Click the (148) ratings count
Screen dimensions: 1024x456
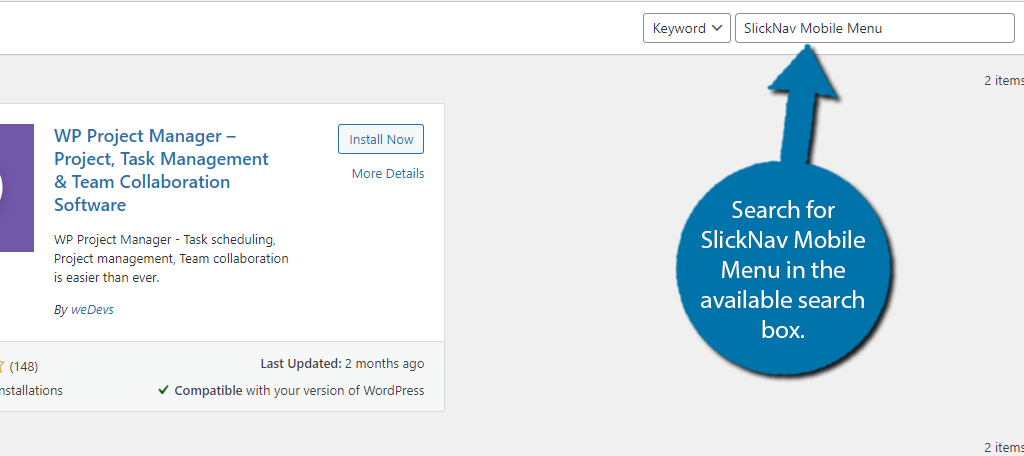point(24,367)
